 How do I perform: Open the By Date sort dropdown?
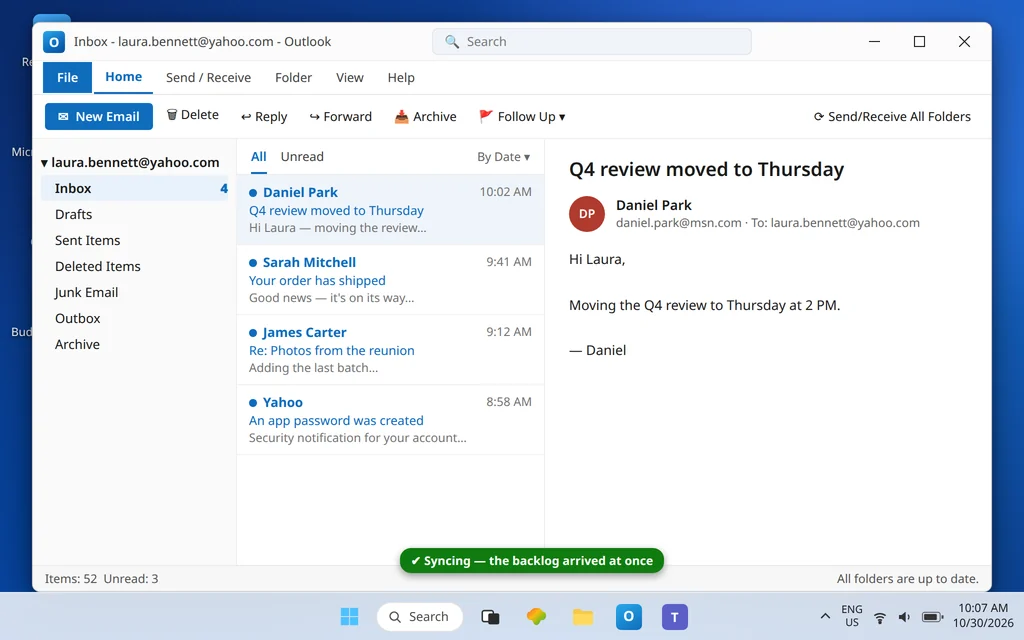tap(504, 157)
